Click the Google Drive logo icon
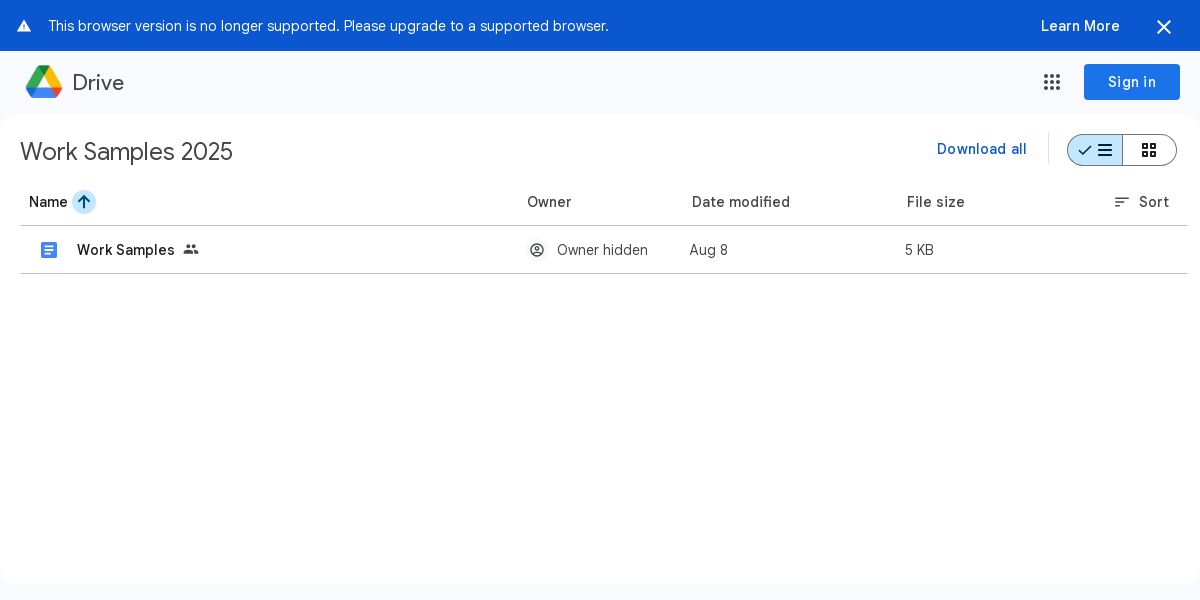 tap(44, 82)
